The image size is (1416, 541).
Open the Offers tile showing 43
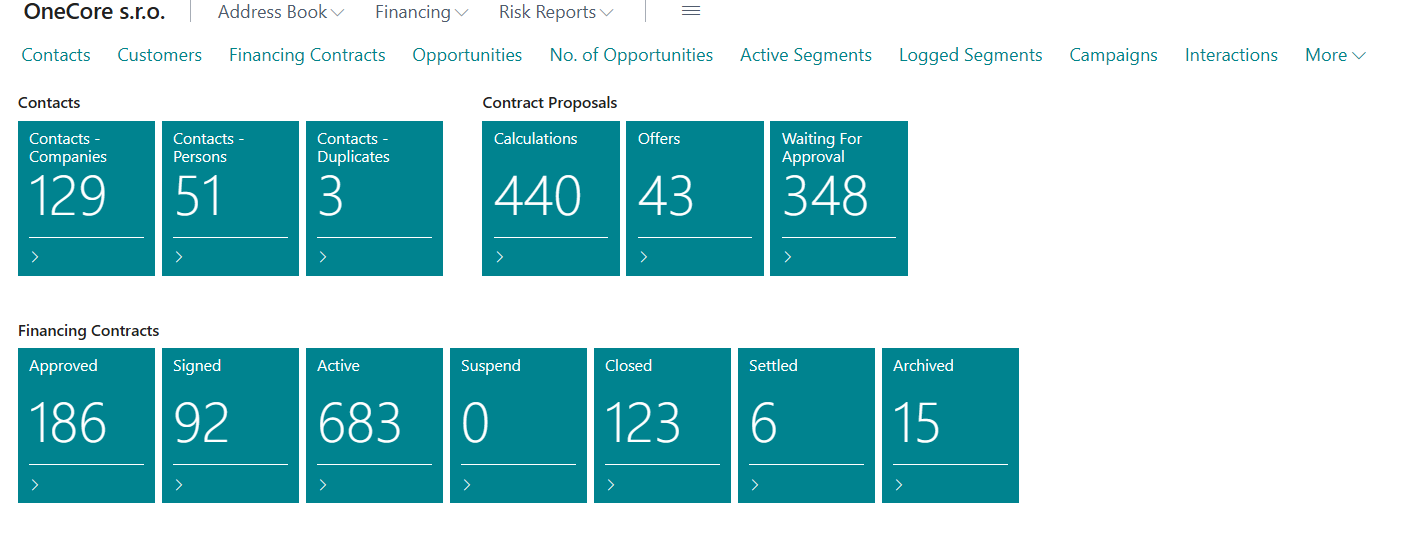[694, 195]
